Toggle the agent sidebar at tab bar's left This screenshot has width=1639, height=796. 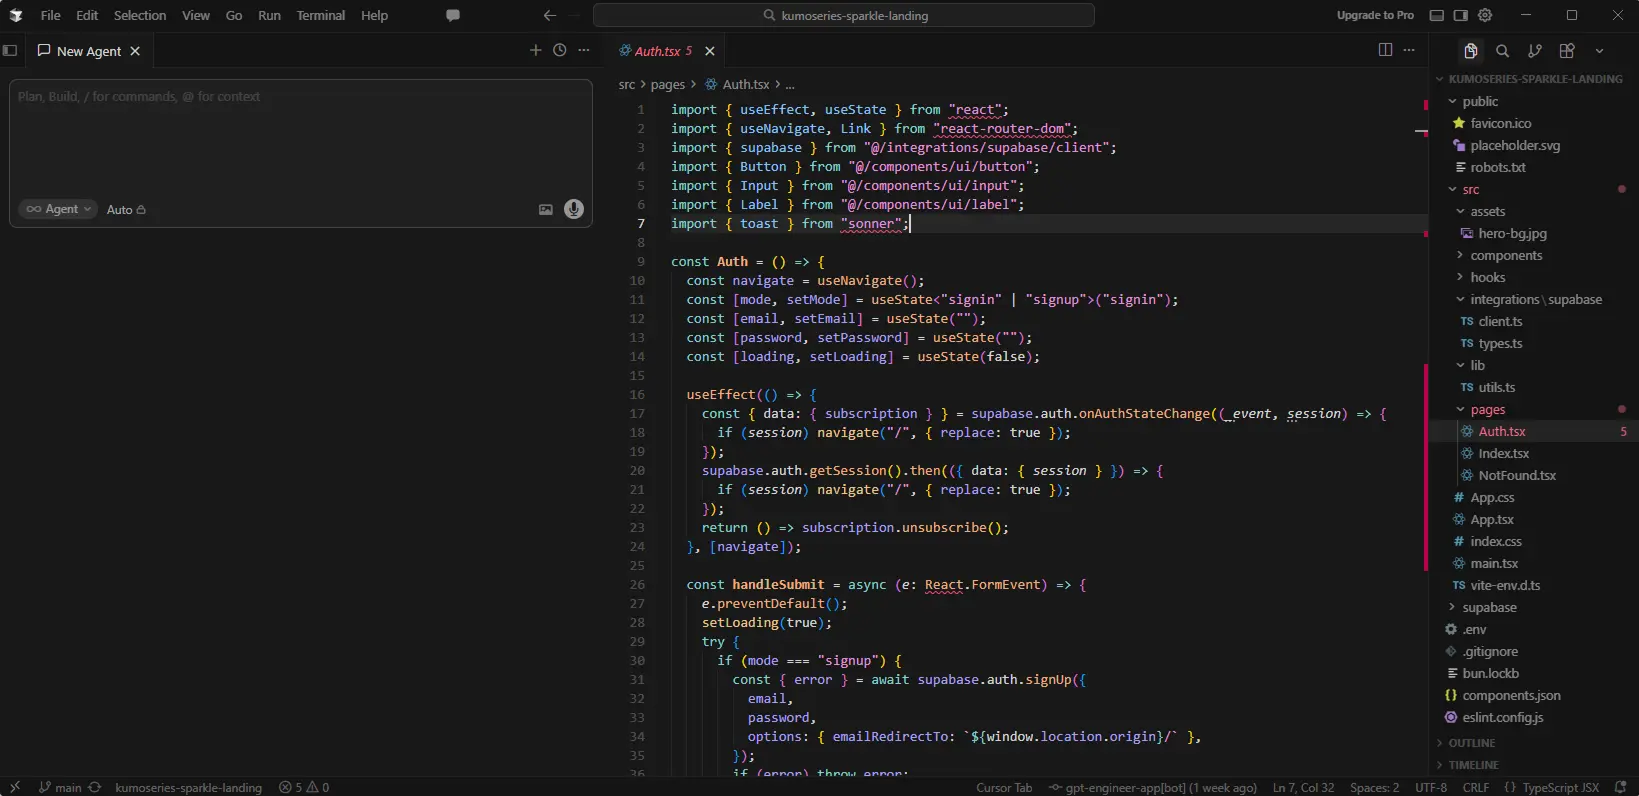click(x=10, y=50)
